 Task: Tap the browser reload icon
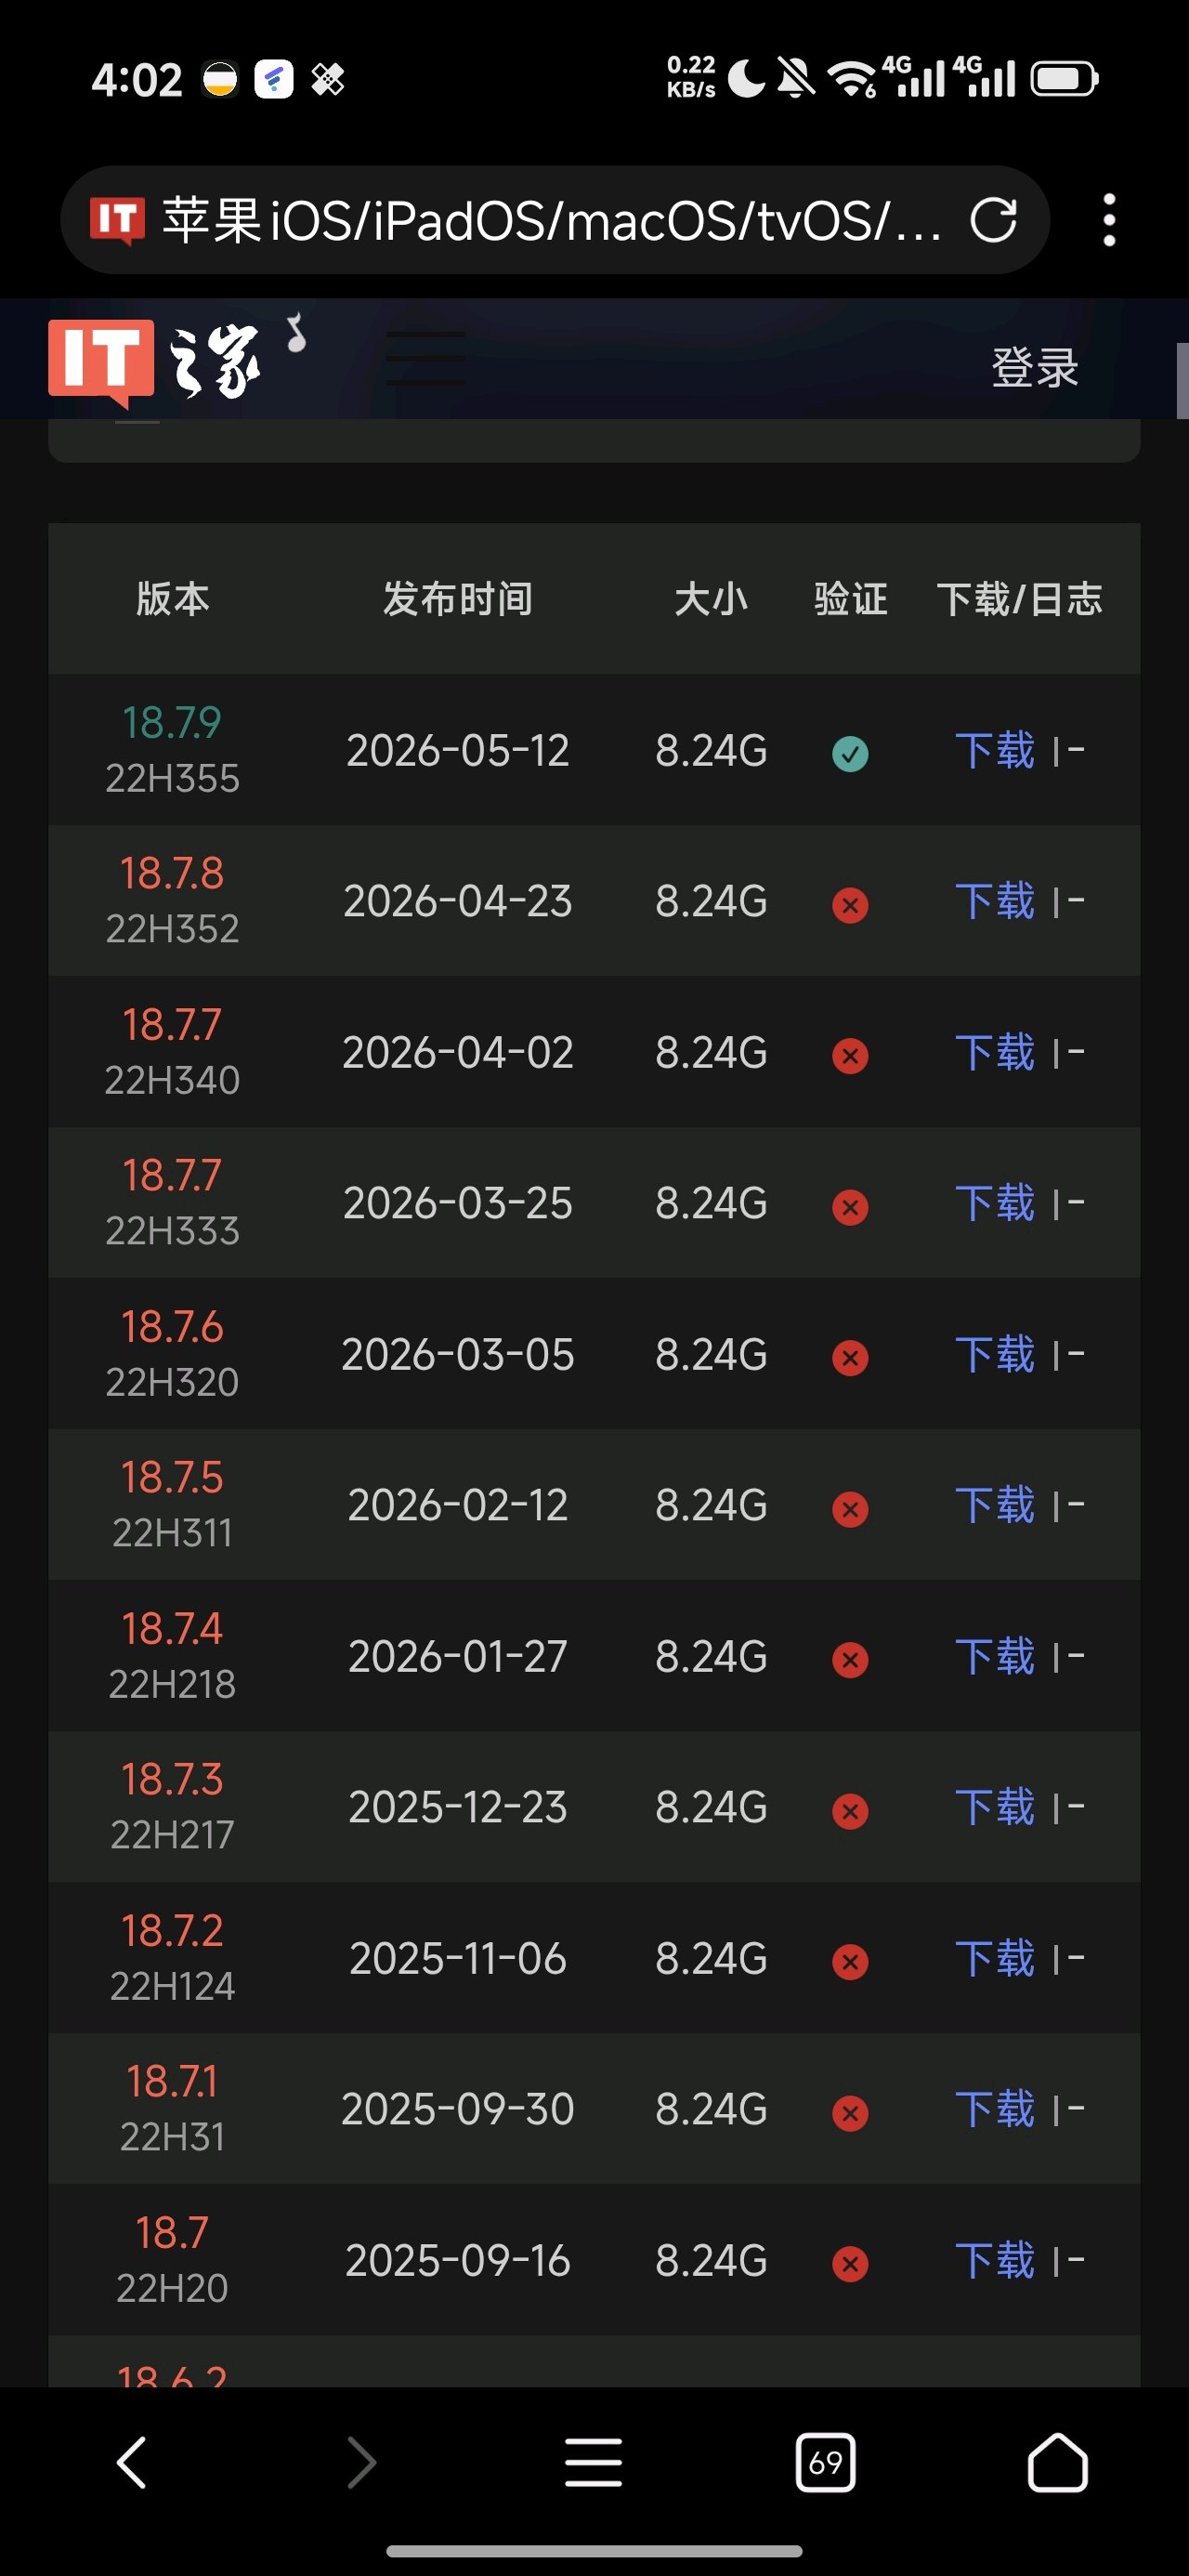[993, 220]
